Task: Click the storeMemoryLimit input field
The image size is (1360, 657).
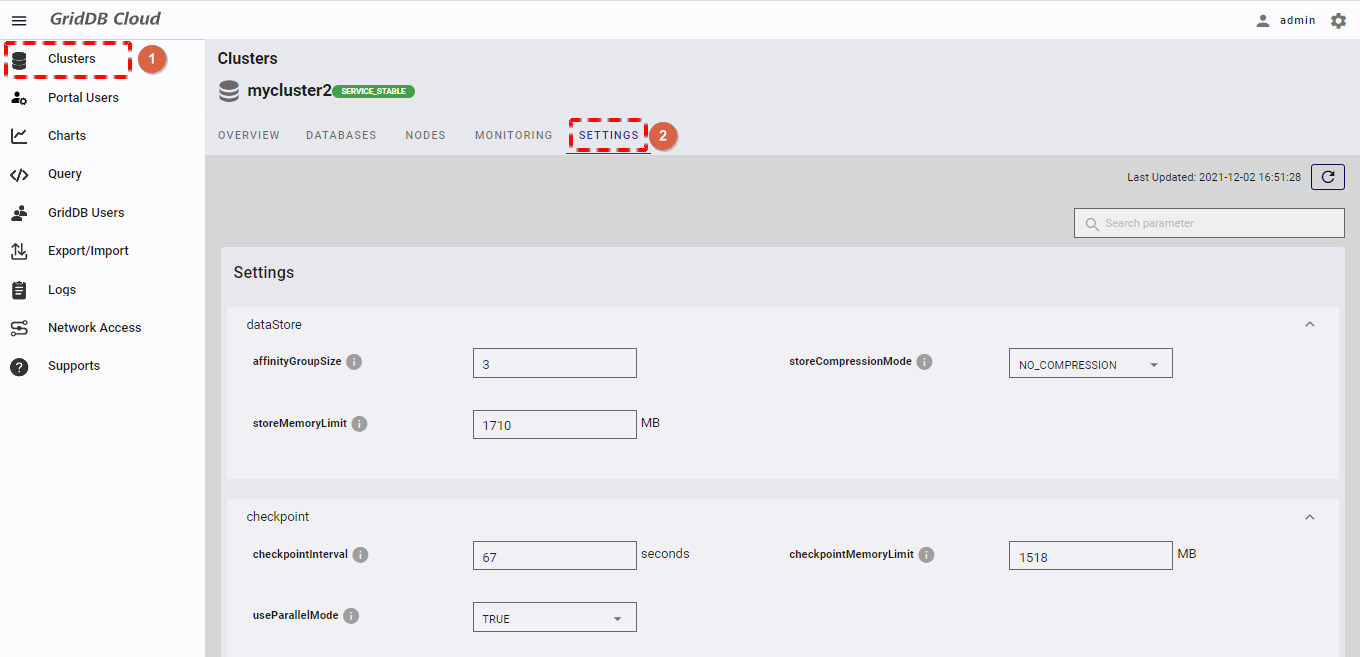Action: pos(554,425)
